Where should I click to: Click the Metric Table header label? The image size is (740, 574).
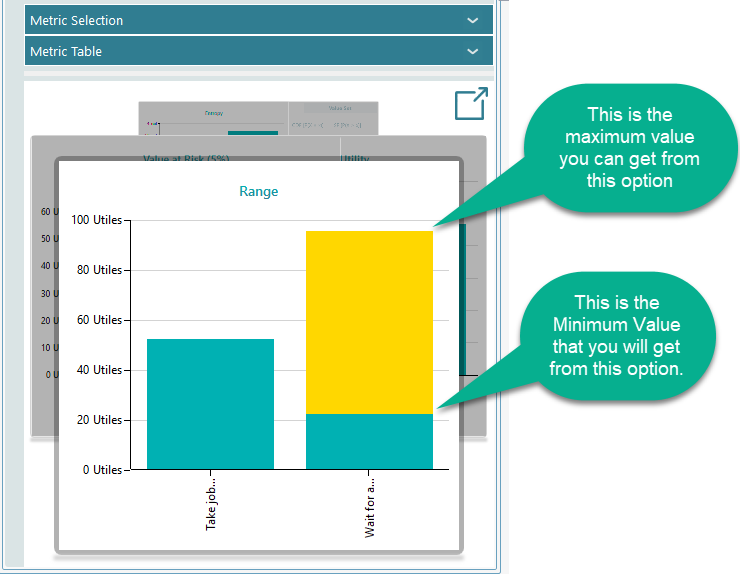66,51
